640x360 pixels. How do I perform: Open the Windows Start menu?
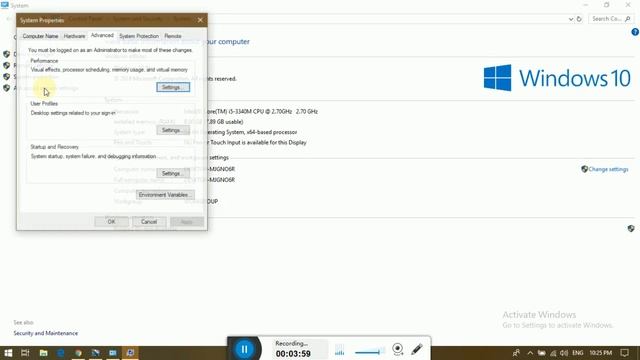(x=8, y=353)
